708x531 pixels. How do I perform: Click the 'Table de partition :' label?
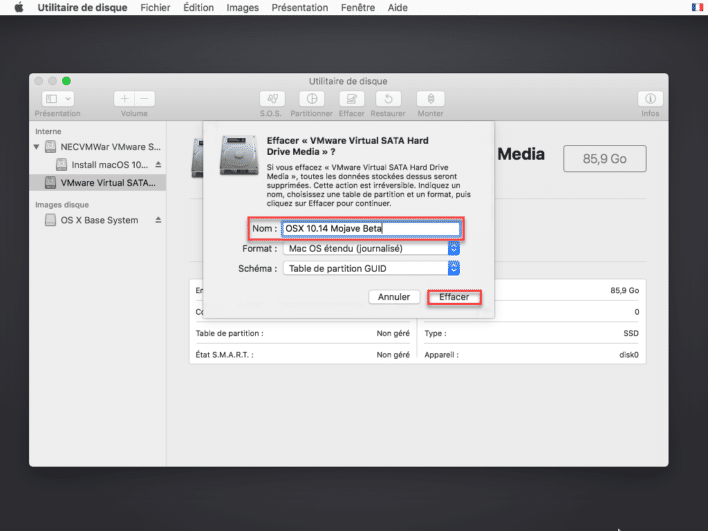click(229, 333)
